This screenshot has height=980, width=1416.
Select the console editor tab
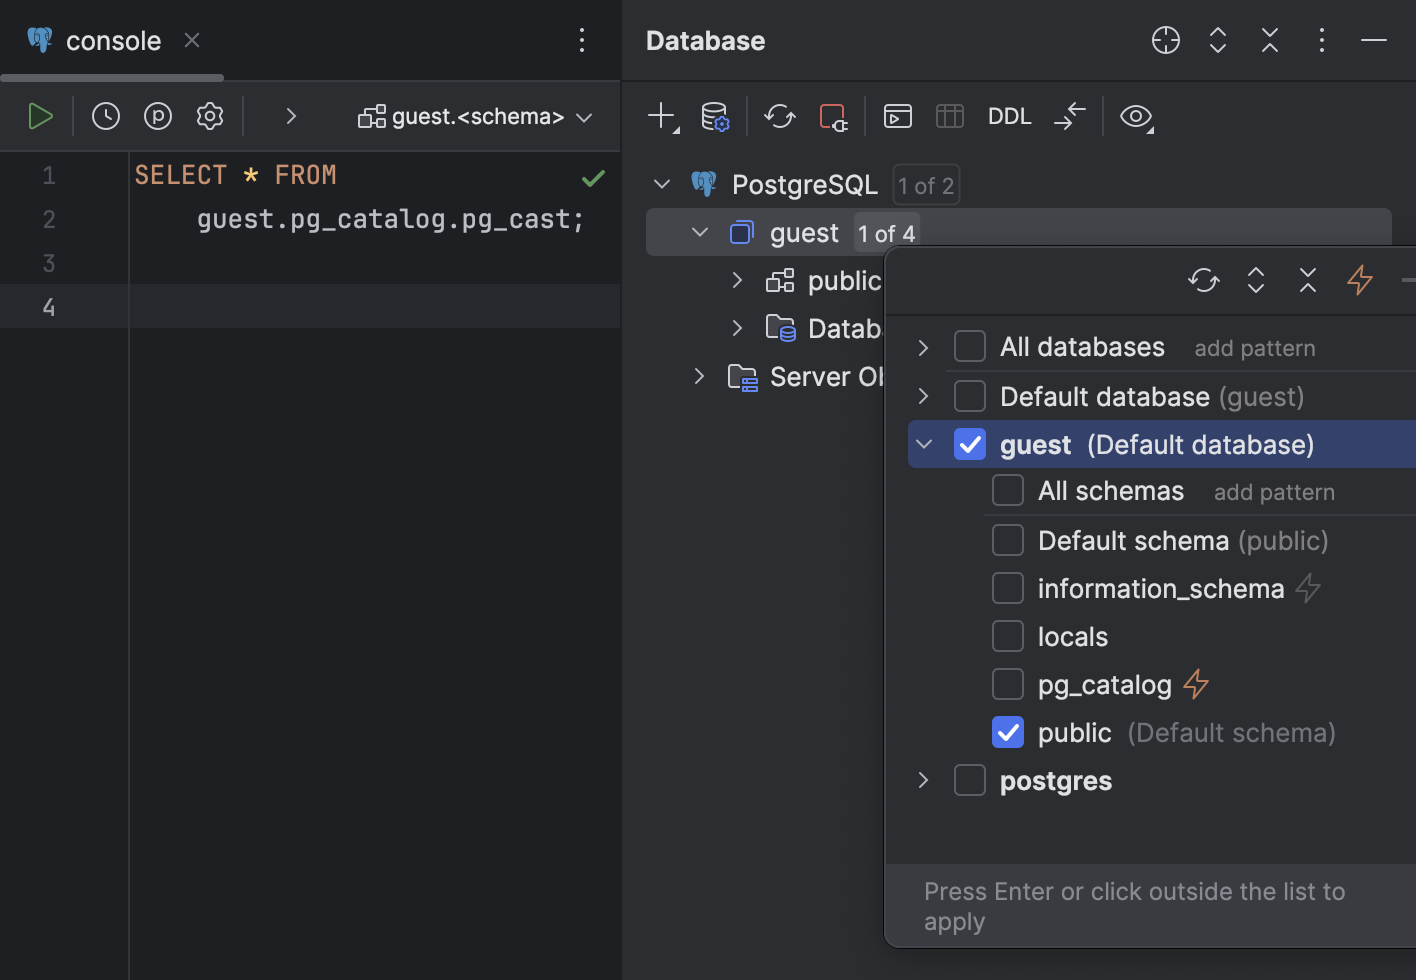click(x=113, y=40)
